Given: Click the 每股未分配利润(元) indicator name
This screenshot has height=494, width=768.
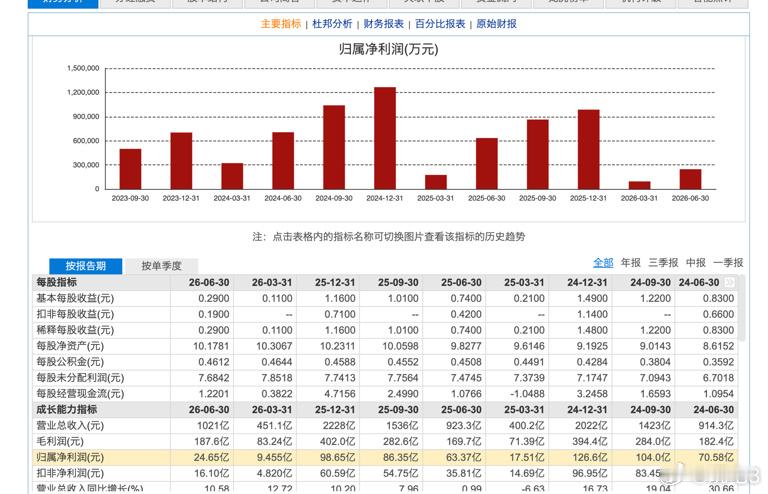Looking at the screenshot, I should [x=80, y=377].
